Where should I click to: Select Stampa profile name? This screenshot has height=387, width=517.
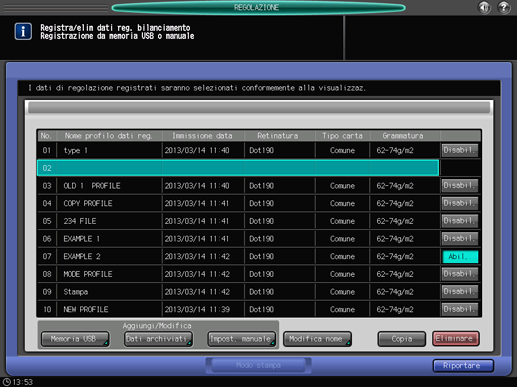pyautogui.click(x=76, y=292)
